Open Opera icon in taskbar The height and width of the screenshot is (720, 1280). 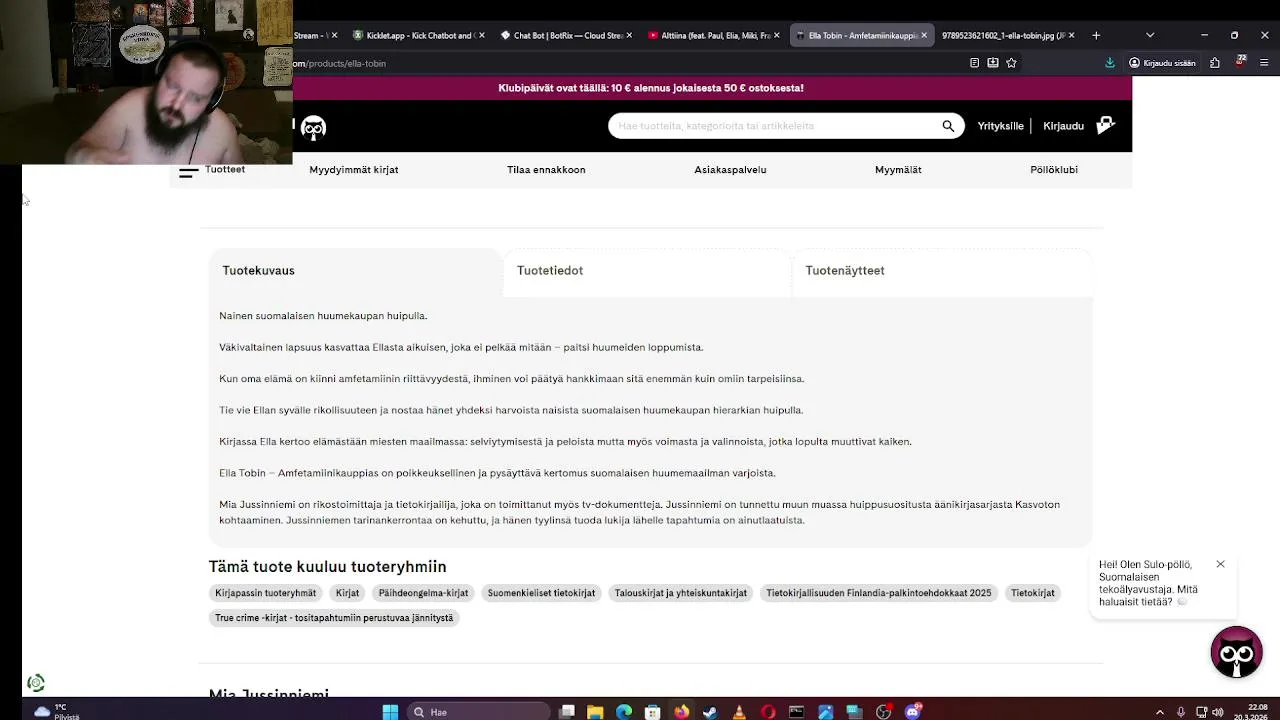click(x=768, y=712)
